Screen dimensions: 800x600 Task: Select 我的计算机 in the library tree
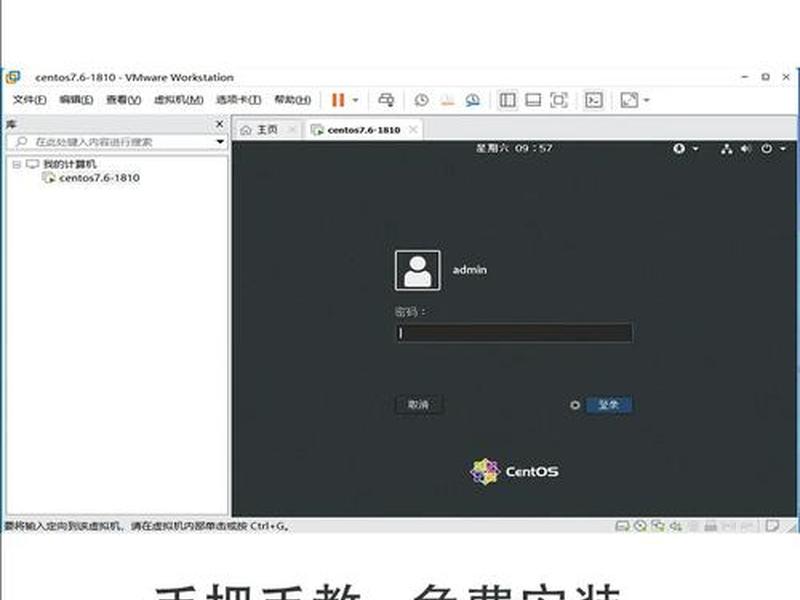69,164
